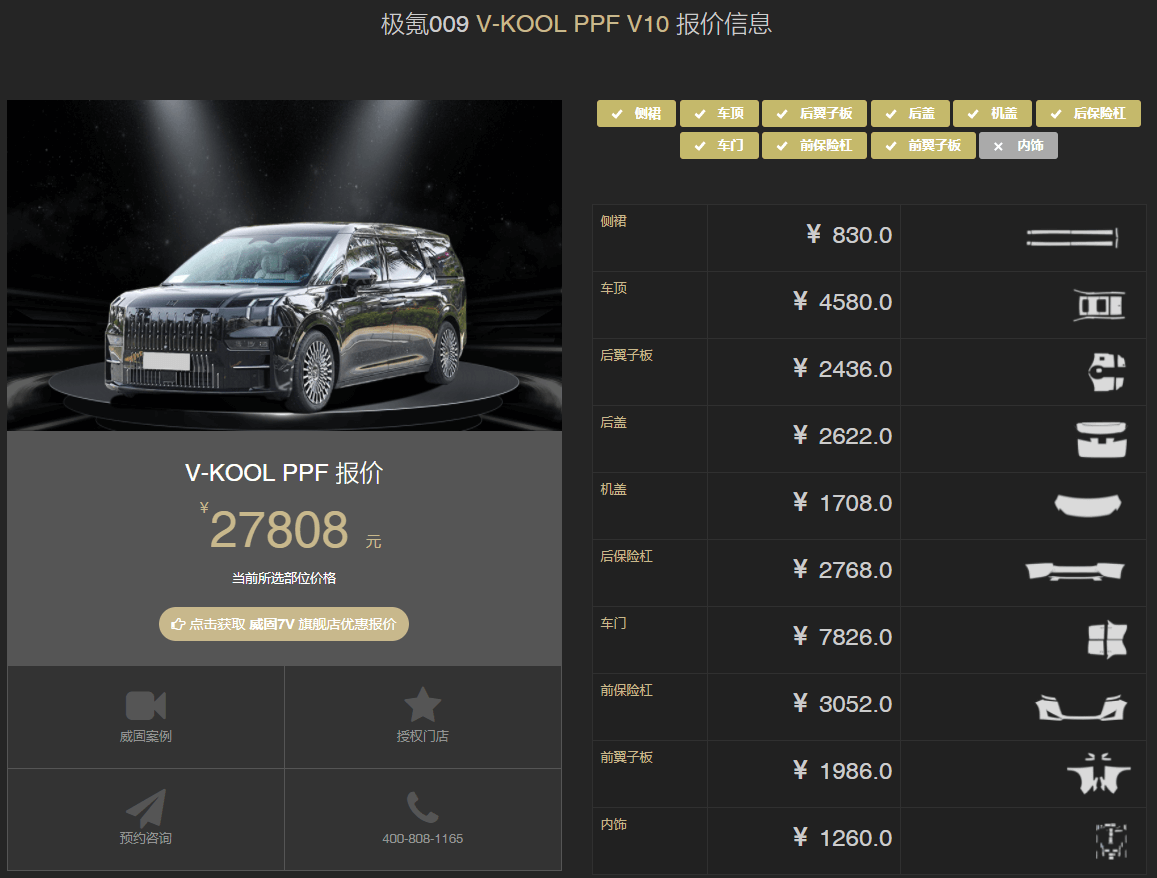Click the 前保险杠 front bumper pattern icon
This screenshot has width=1157, height=878.
(x=1081, y=707)
